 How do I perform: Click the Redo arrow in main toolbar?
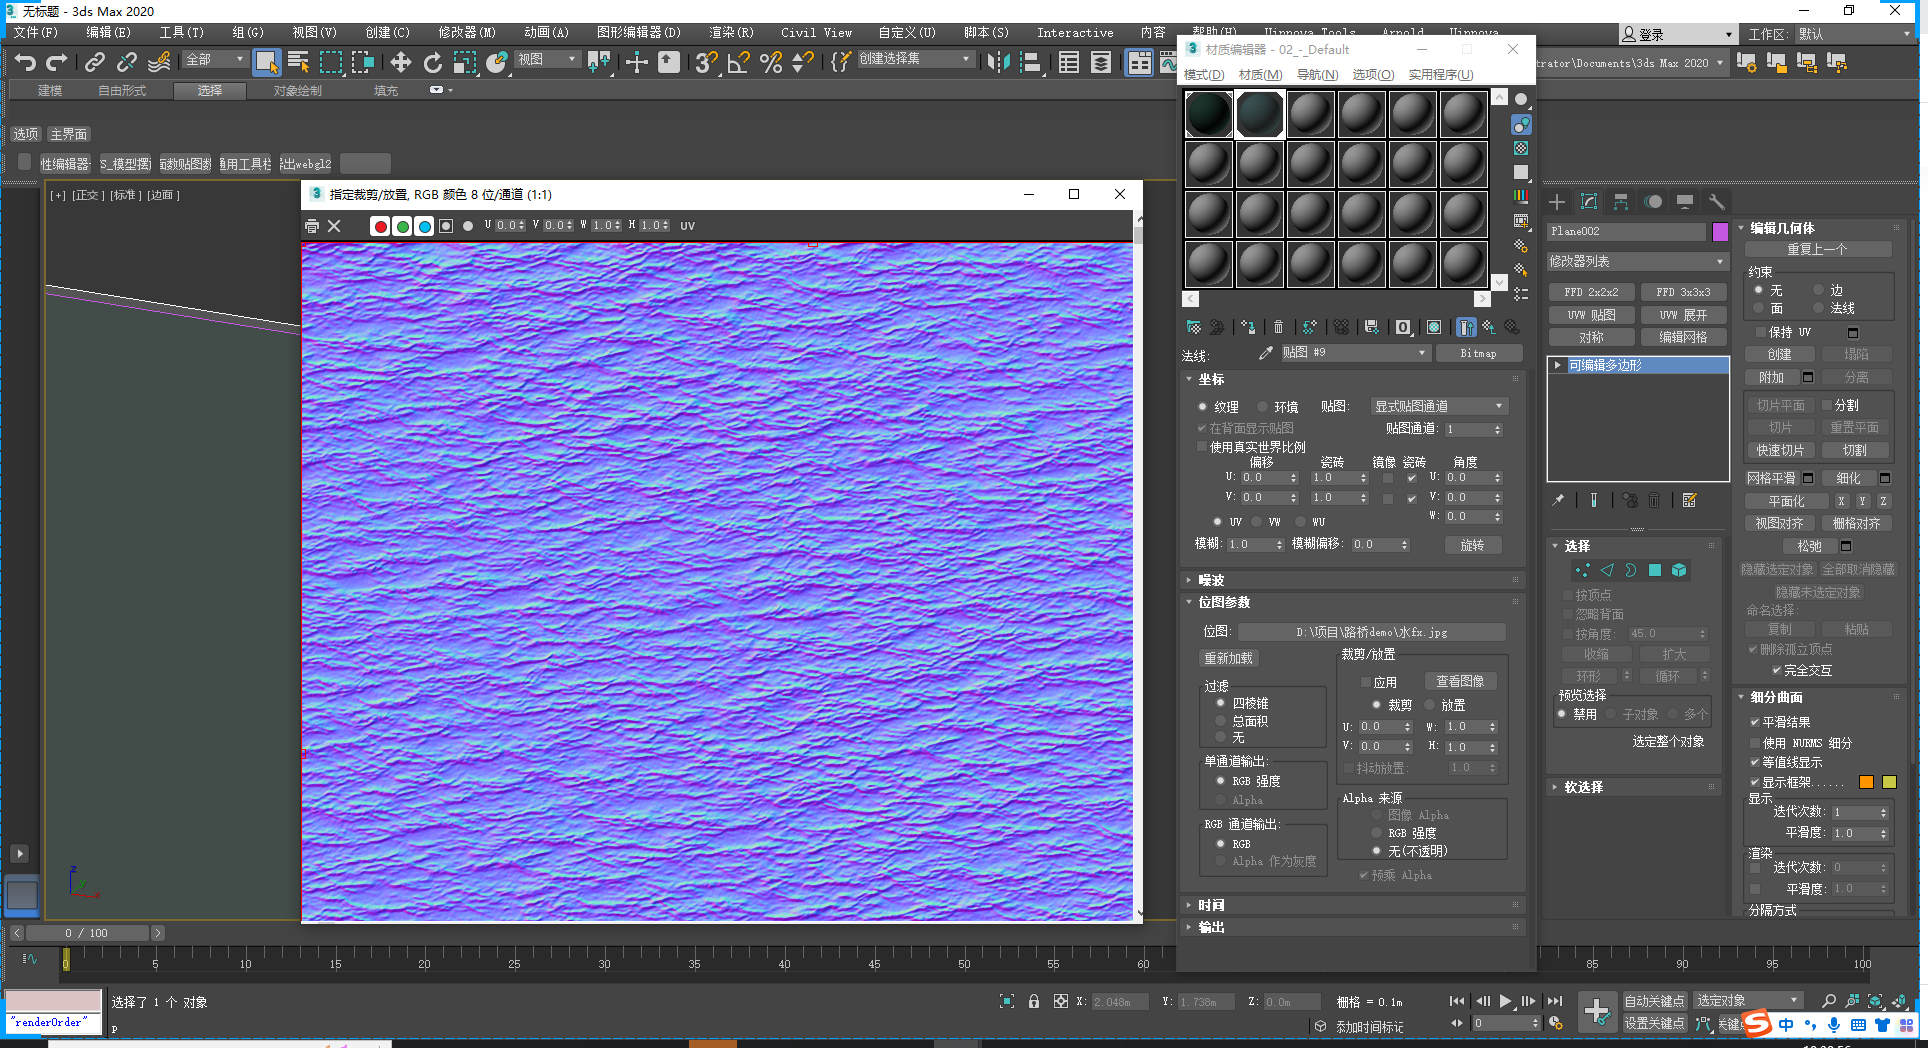56,63
